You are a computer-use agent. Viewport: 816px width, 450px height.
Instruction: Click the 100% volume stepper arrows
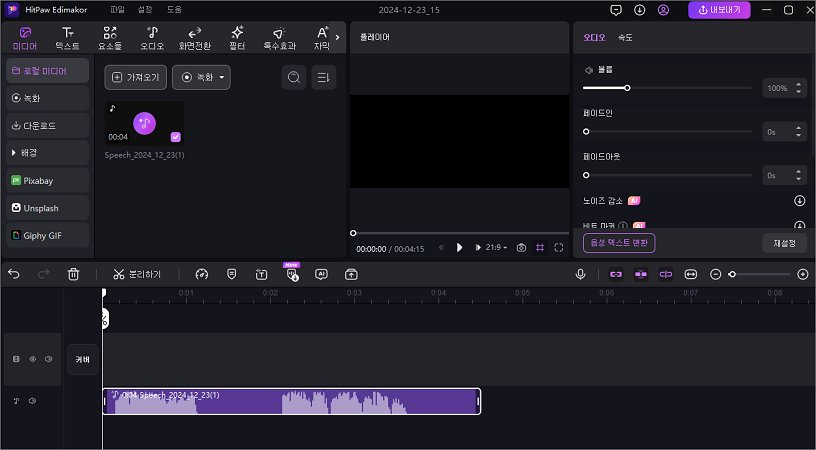pos(798,88)
